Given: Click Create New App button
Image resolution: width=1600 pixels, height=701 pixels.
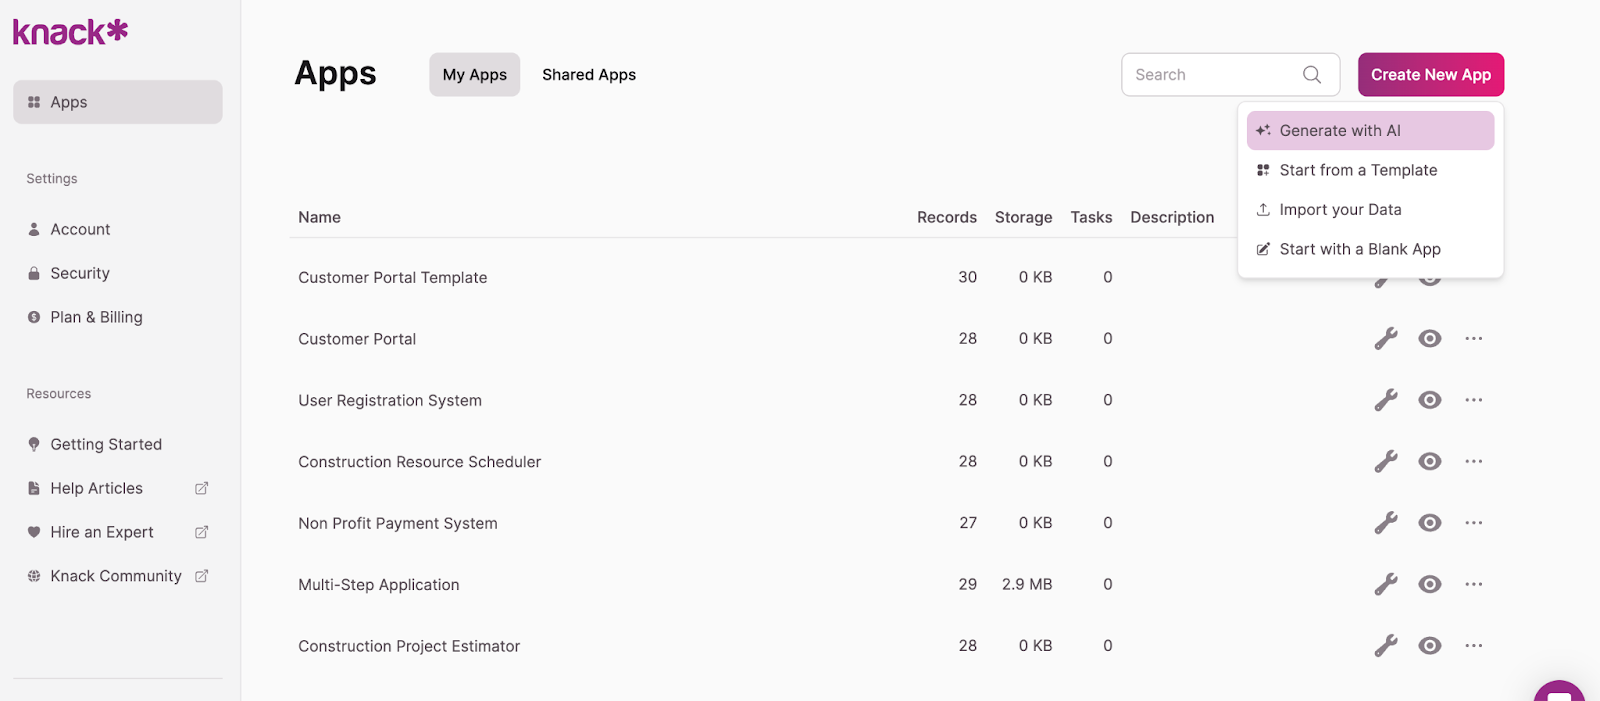Looking at the screenshot, I should point(1430,75).
